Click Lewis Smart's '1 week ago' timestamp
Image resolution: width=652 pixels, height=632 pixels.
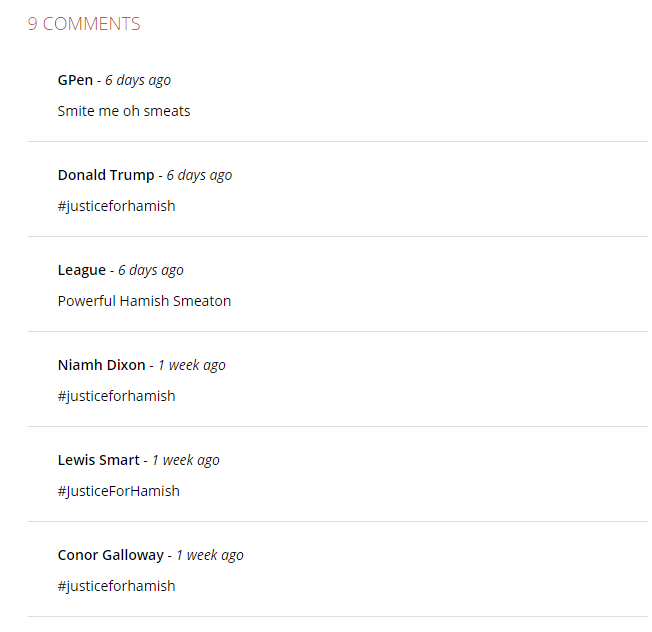[x=185, y=460]
